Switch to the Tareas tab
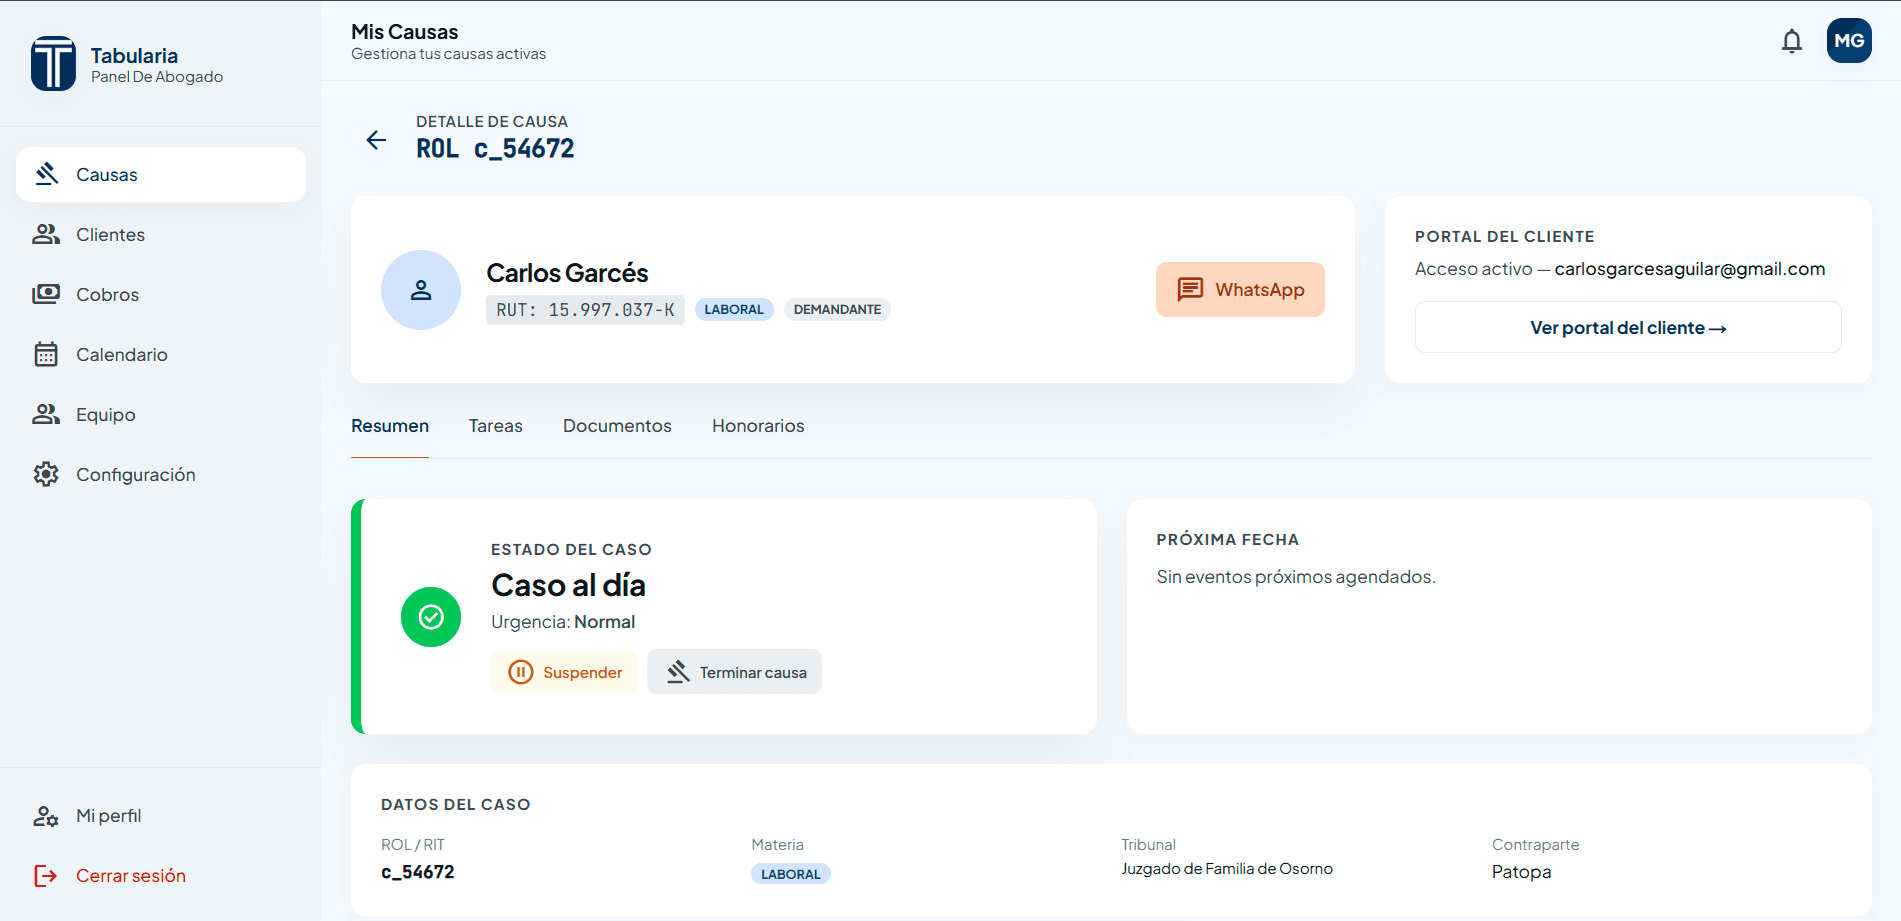Image resolution: width=1901 pixels, height=921 pixels. (496, 426)
